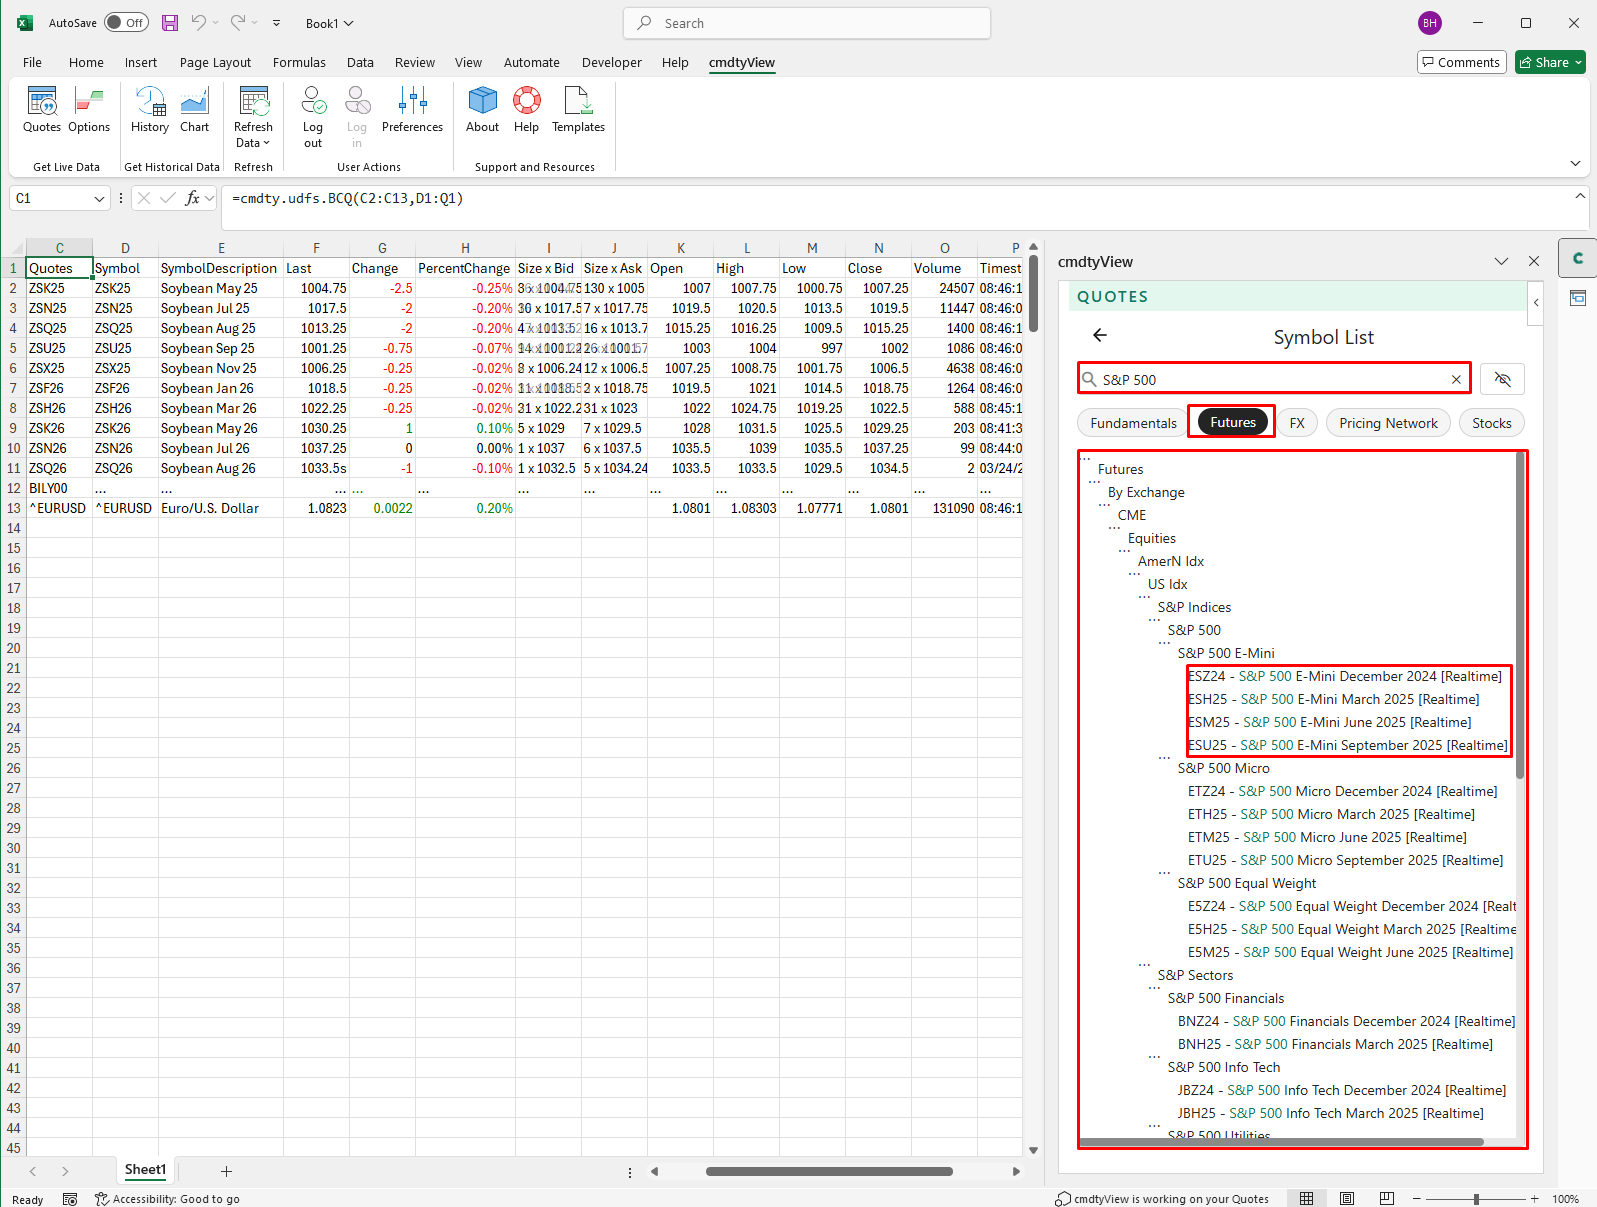
Task: Clear the S&P 500 search text
Action: coord(1456,379)
